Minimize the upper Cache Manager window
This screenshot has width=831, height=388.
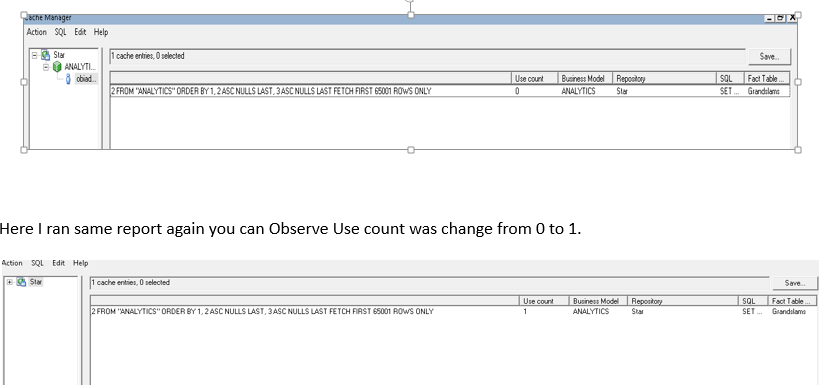pyautogui.click(x=770, y=18)
